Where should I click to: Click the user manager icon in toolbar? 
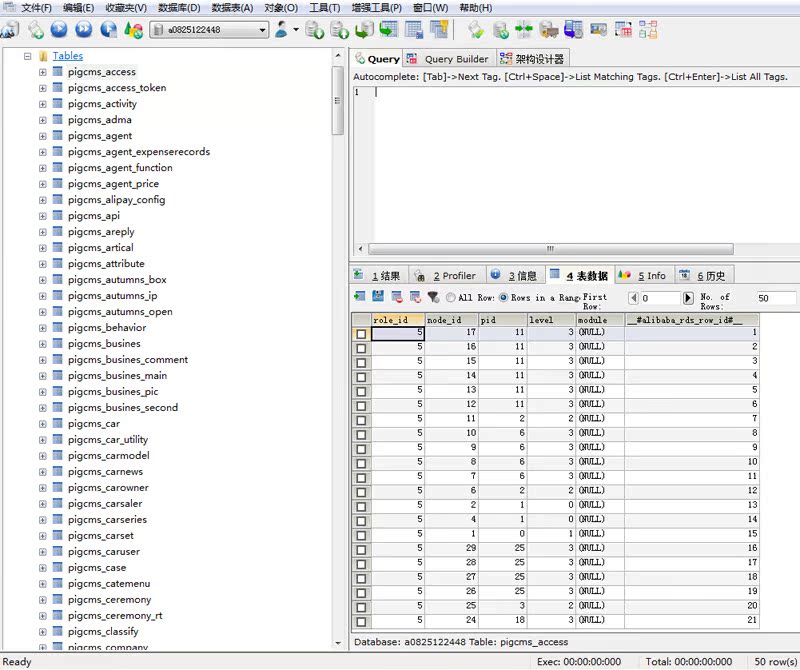(x=283, y=30)
